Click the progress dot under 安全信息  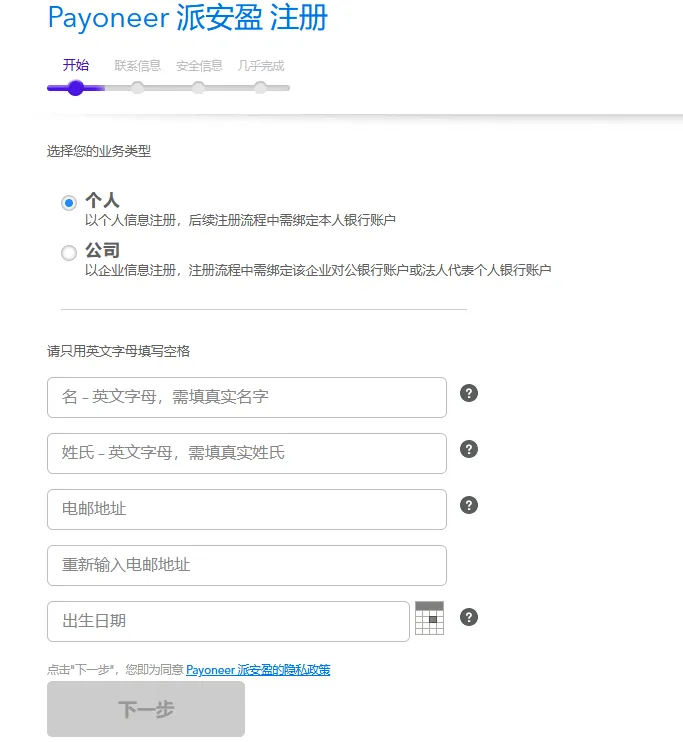[x=199, y=88]
